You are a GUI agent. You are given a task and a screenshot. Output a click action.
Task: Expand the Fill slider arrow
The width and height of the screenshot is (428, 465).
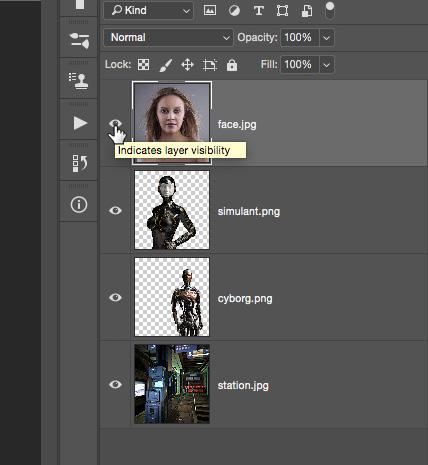point(326,64)
